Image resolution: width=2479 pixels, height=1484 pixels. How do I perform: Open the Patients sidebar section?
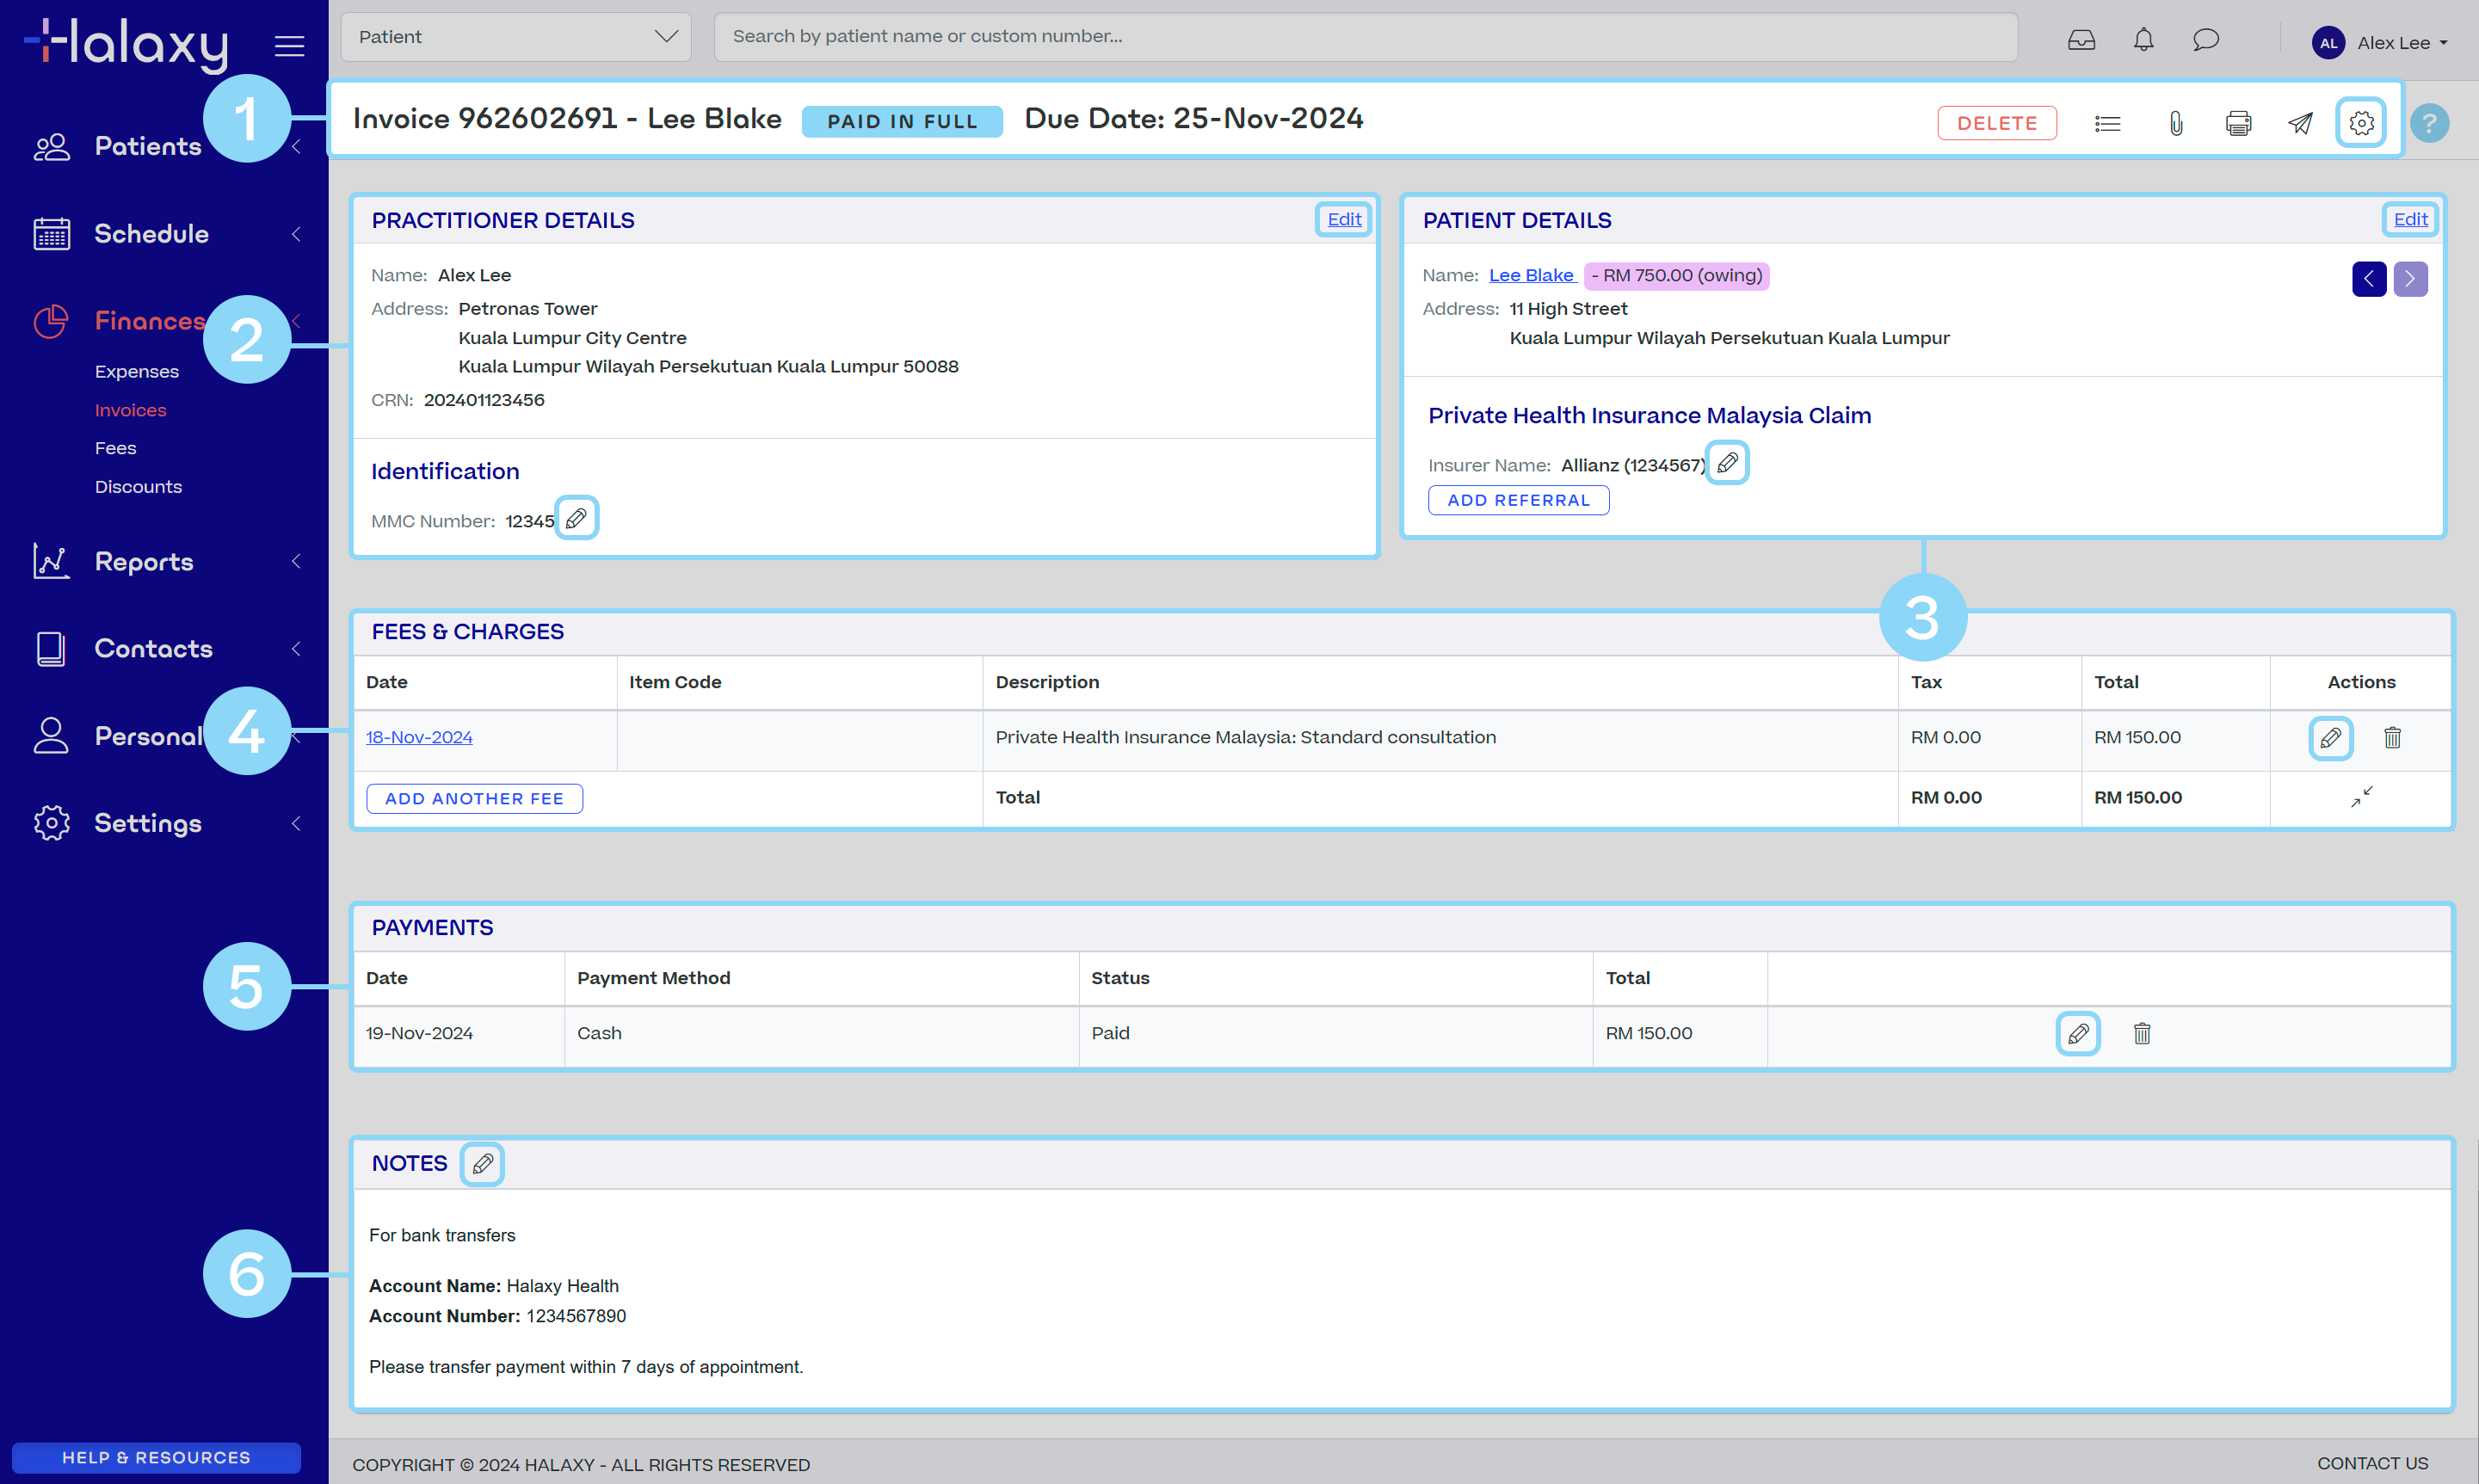(x=148, y=146)
